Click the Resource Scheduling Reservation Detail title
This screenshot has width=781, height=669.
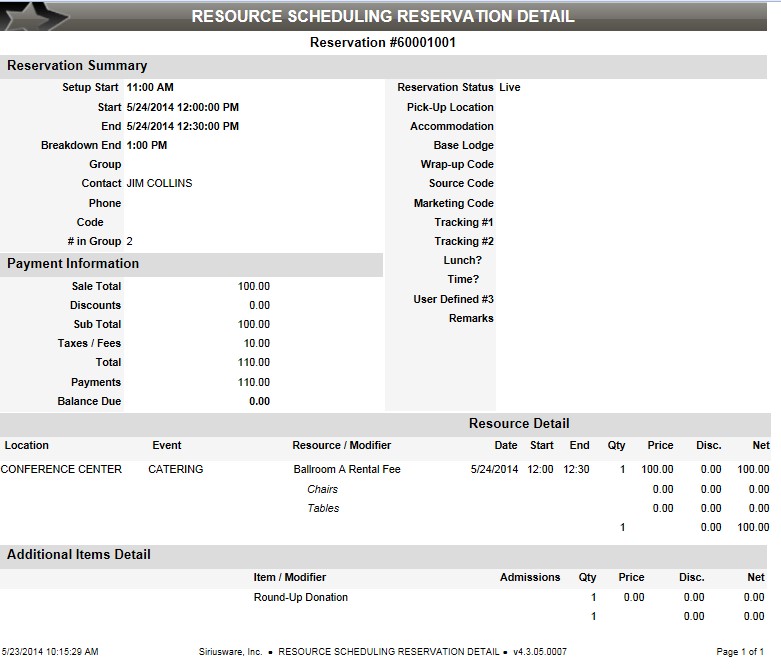(382, 16)
